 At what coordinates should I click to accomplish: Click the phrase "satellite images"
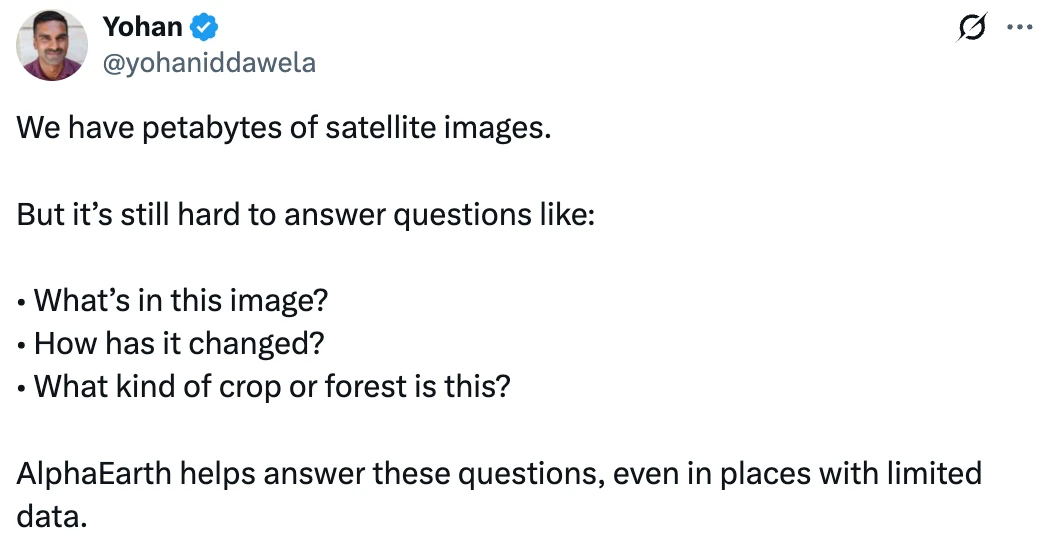[438, 129]
